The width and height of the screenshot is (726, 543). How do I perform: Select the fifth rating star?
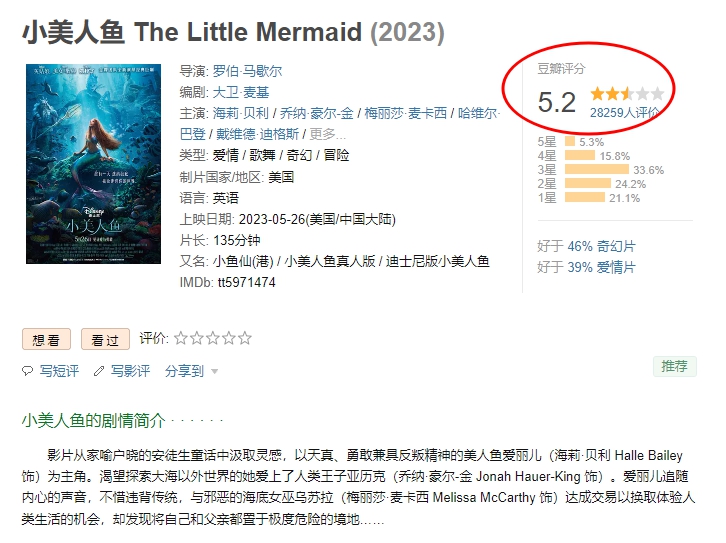[x=244, y=338]
